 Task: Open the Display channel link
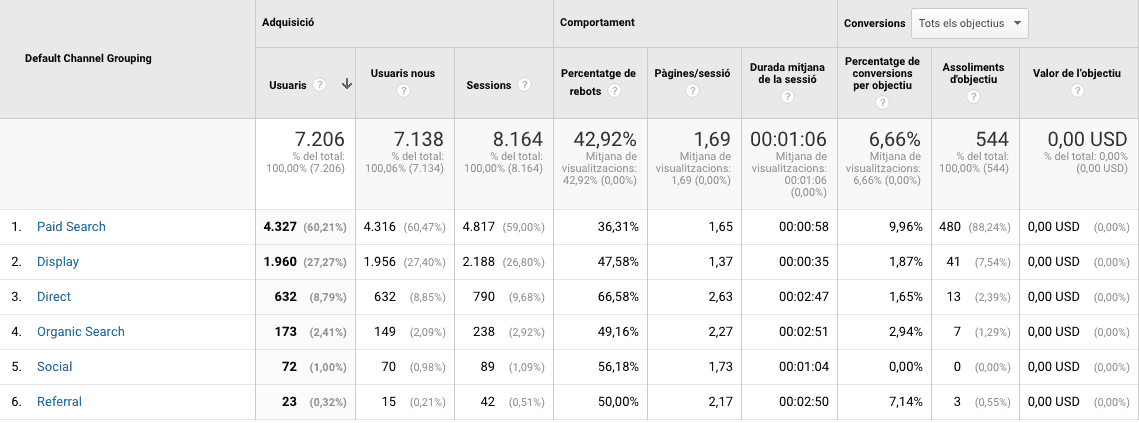(x=58, y=262)
